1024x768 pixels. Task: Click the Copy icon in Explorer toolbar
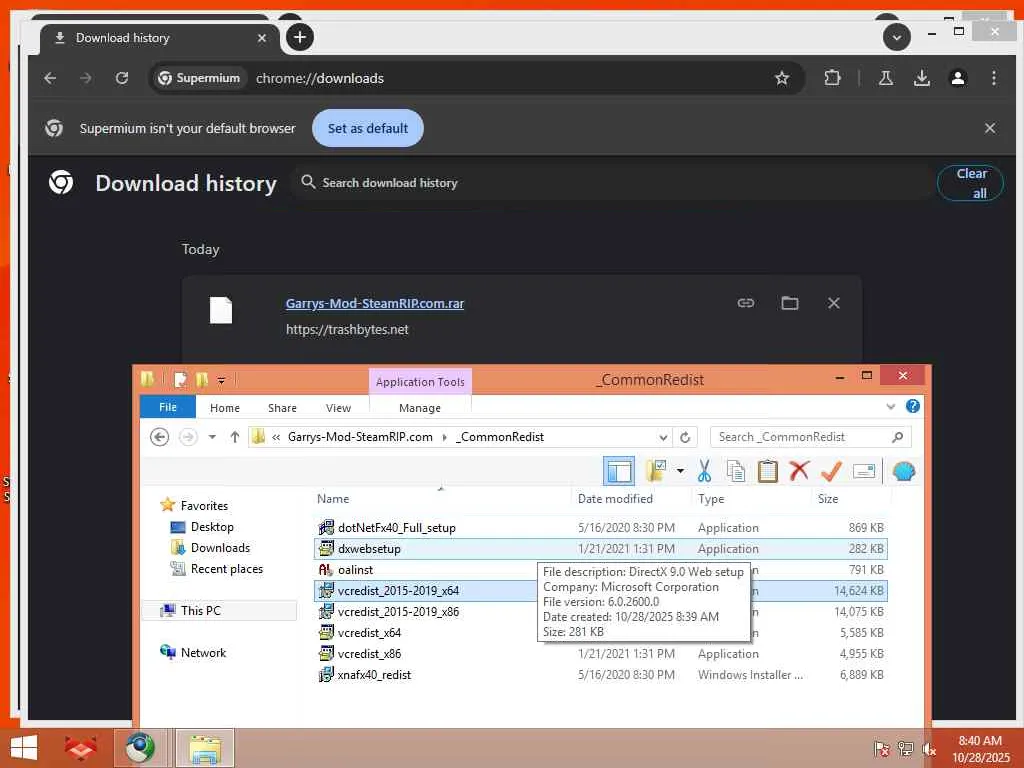(x=736, y=471)
